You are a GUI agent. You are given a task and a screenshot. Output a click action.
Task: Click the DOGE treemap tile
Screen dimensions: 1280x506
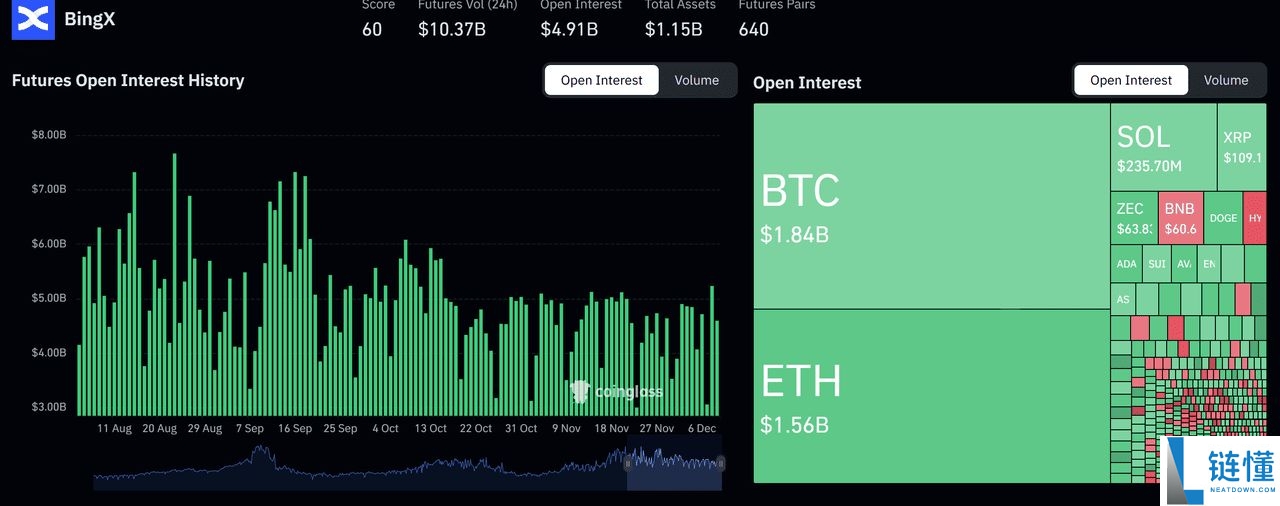click(1223, 218)
